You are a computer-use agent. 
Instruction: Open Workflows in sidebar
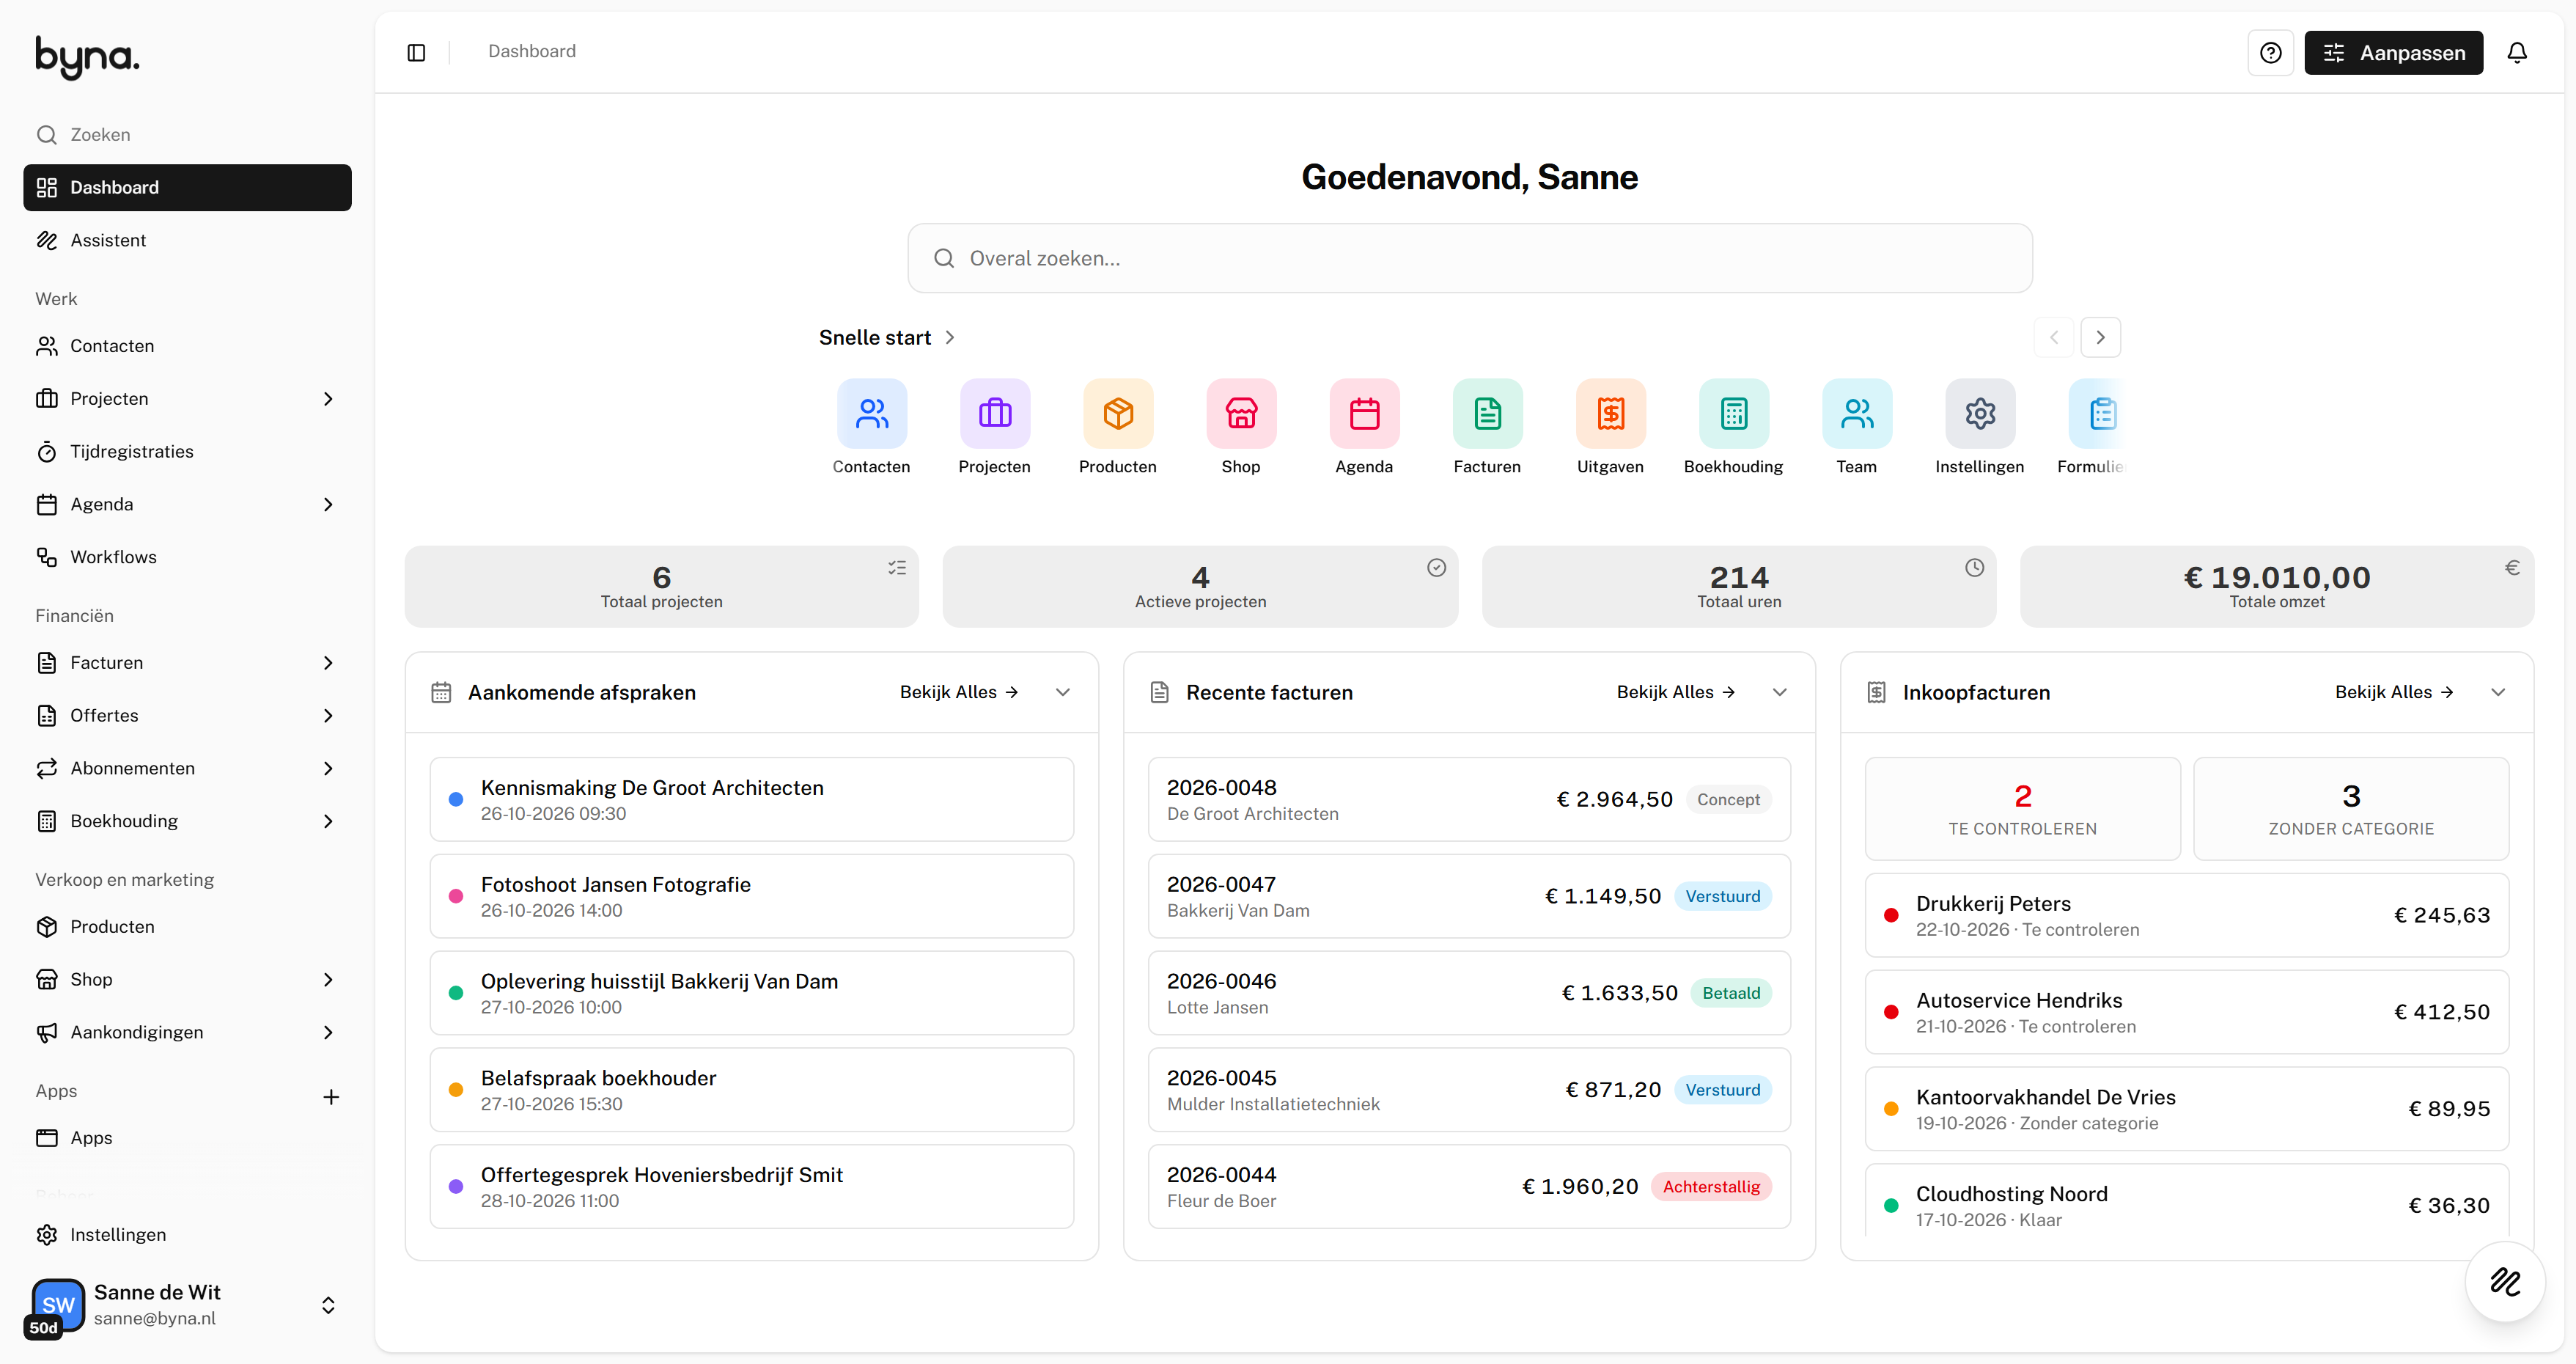click(x=187, y=557)
